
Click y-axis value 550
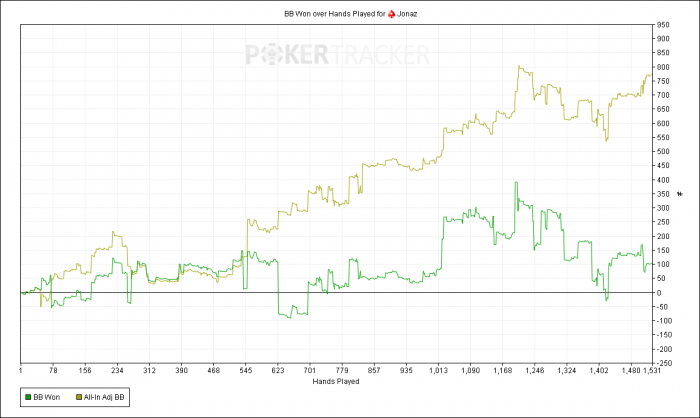coord(663,138)
